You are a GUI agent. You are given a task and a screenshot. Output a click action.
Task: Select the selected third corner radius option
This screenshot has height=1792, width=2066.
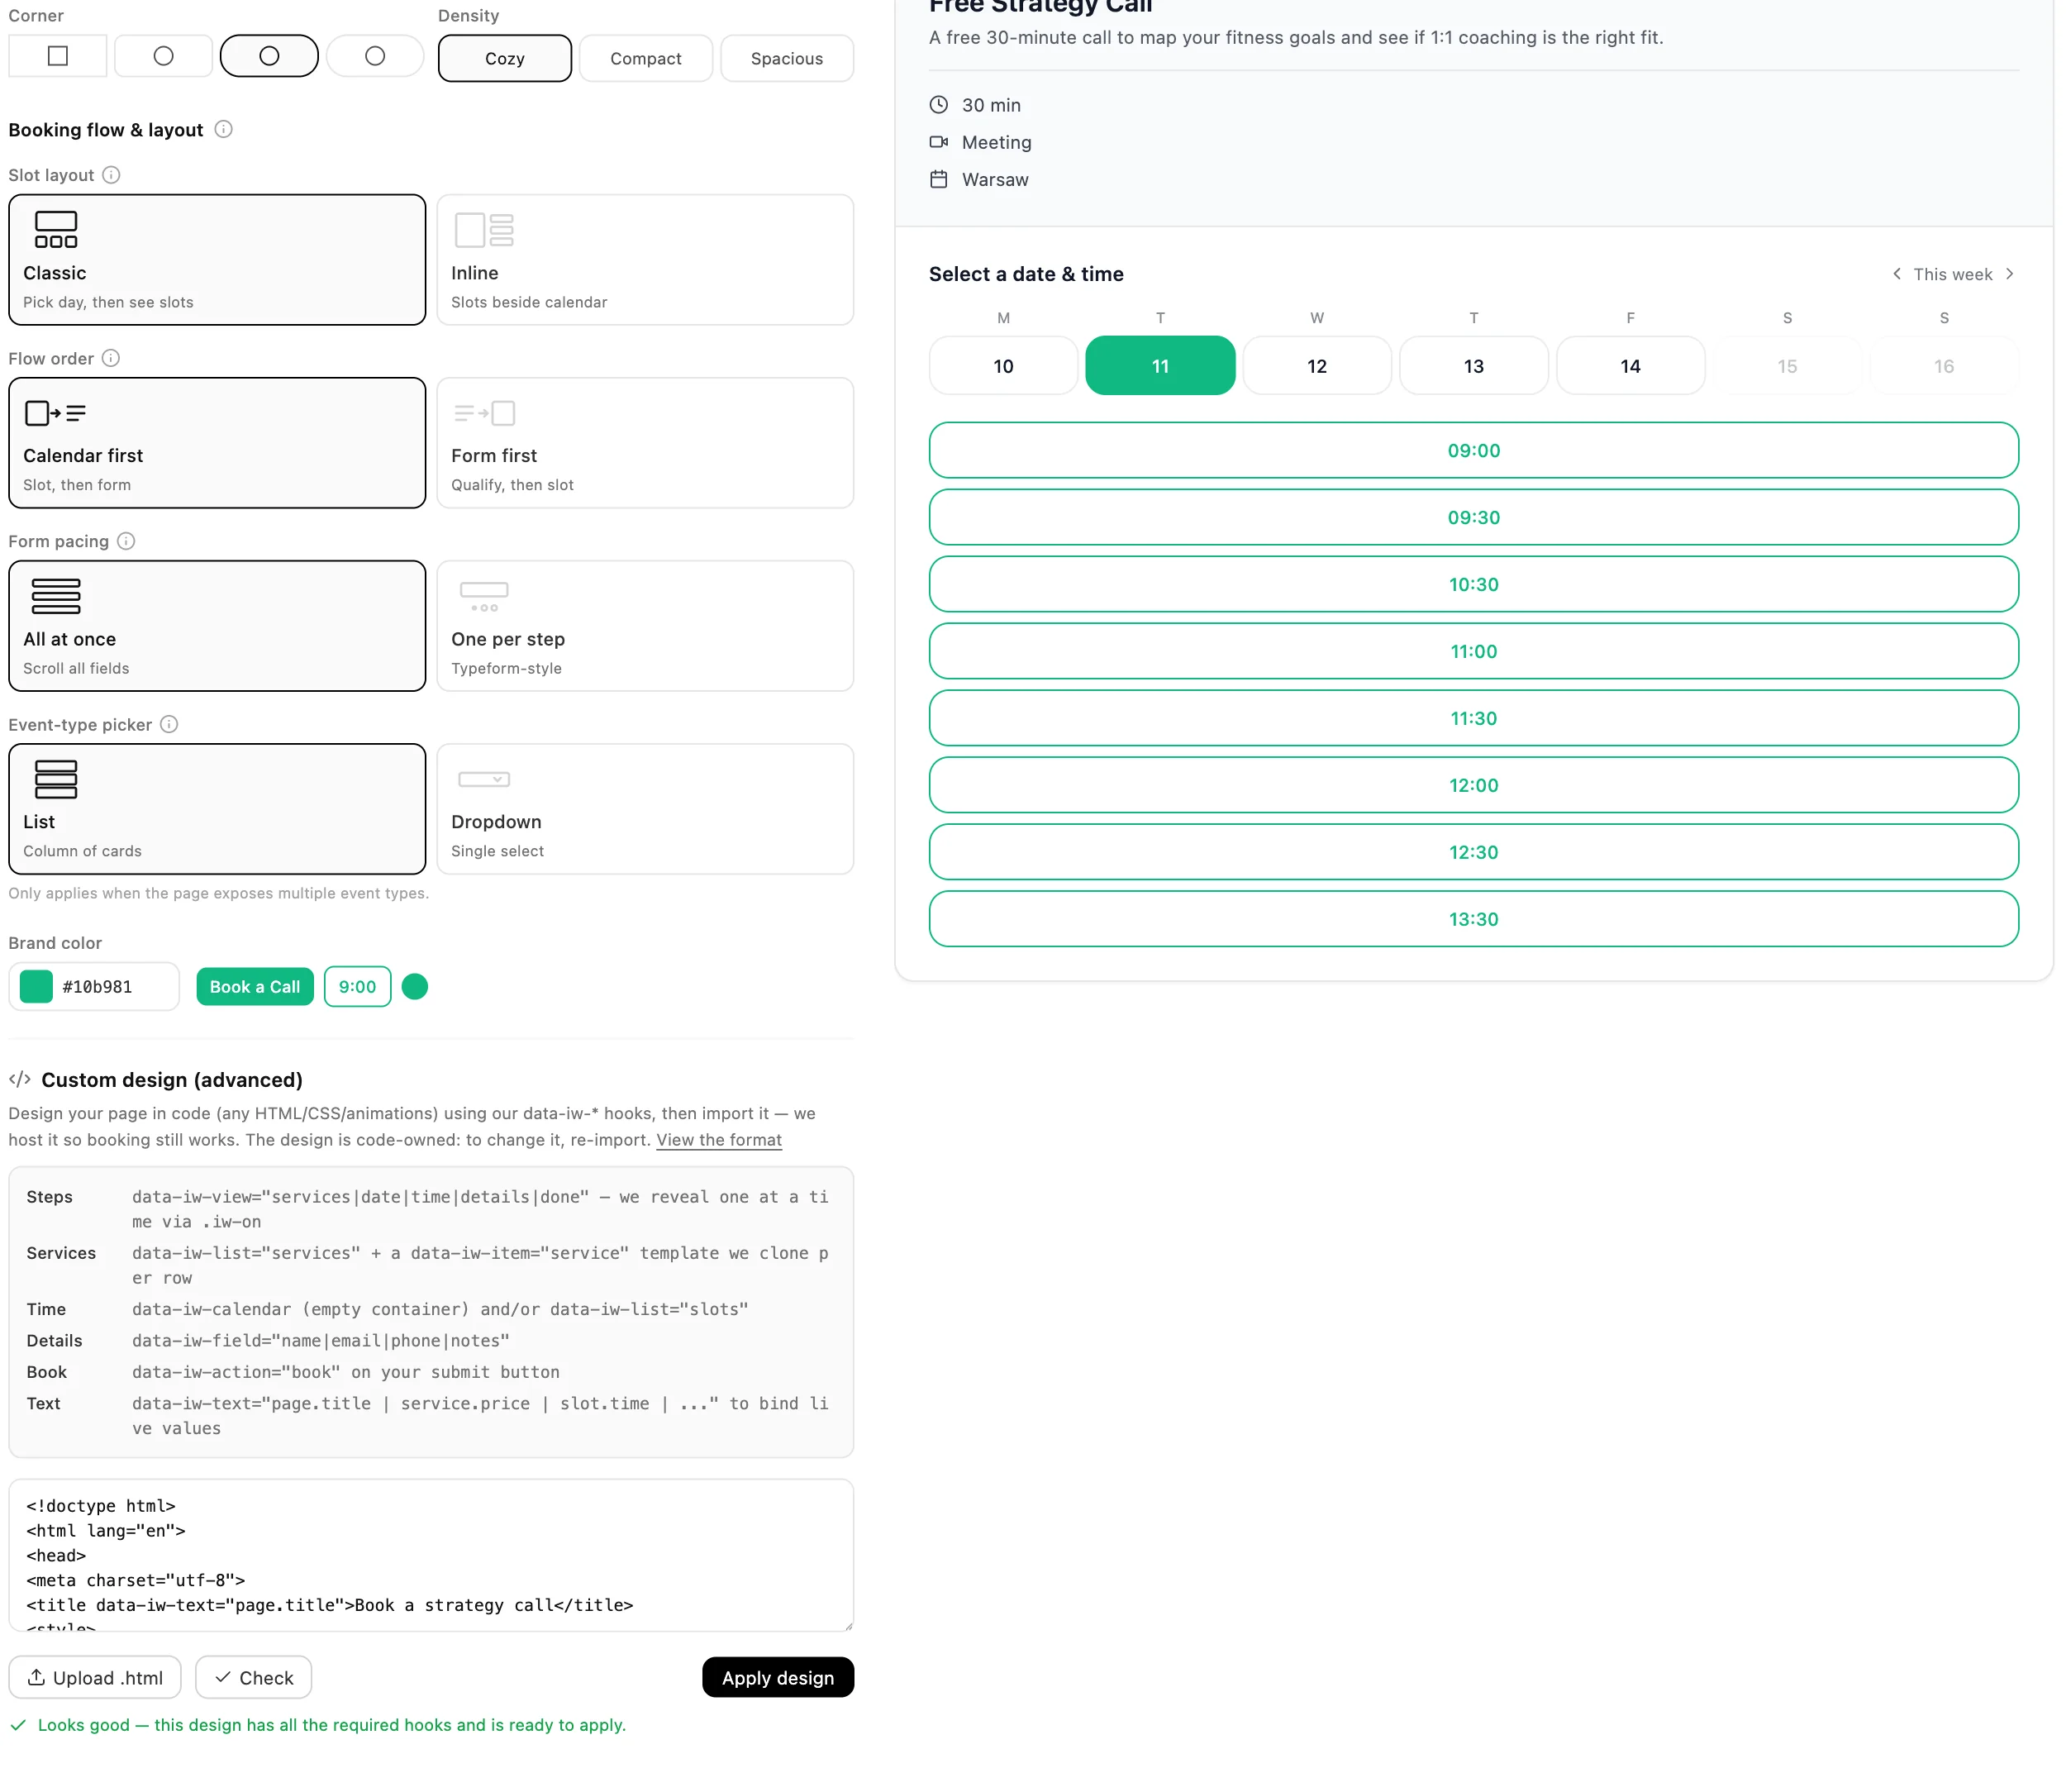point(269,56)
